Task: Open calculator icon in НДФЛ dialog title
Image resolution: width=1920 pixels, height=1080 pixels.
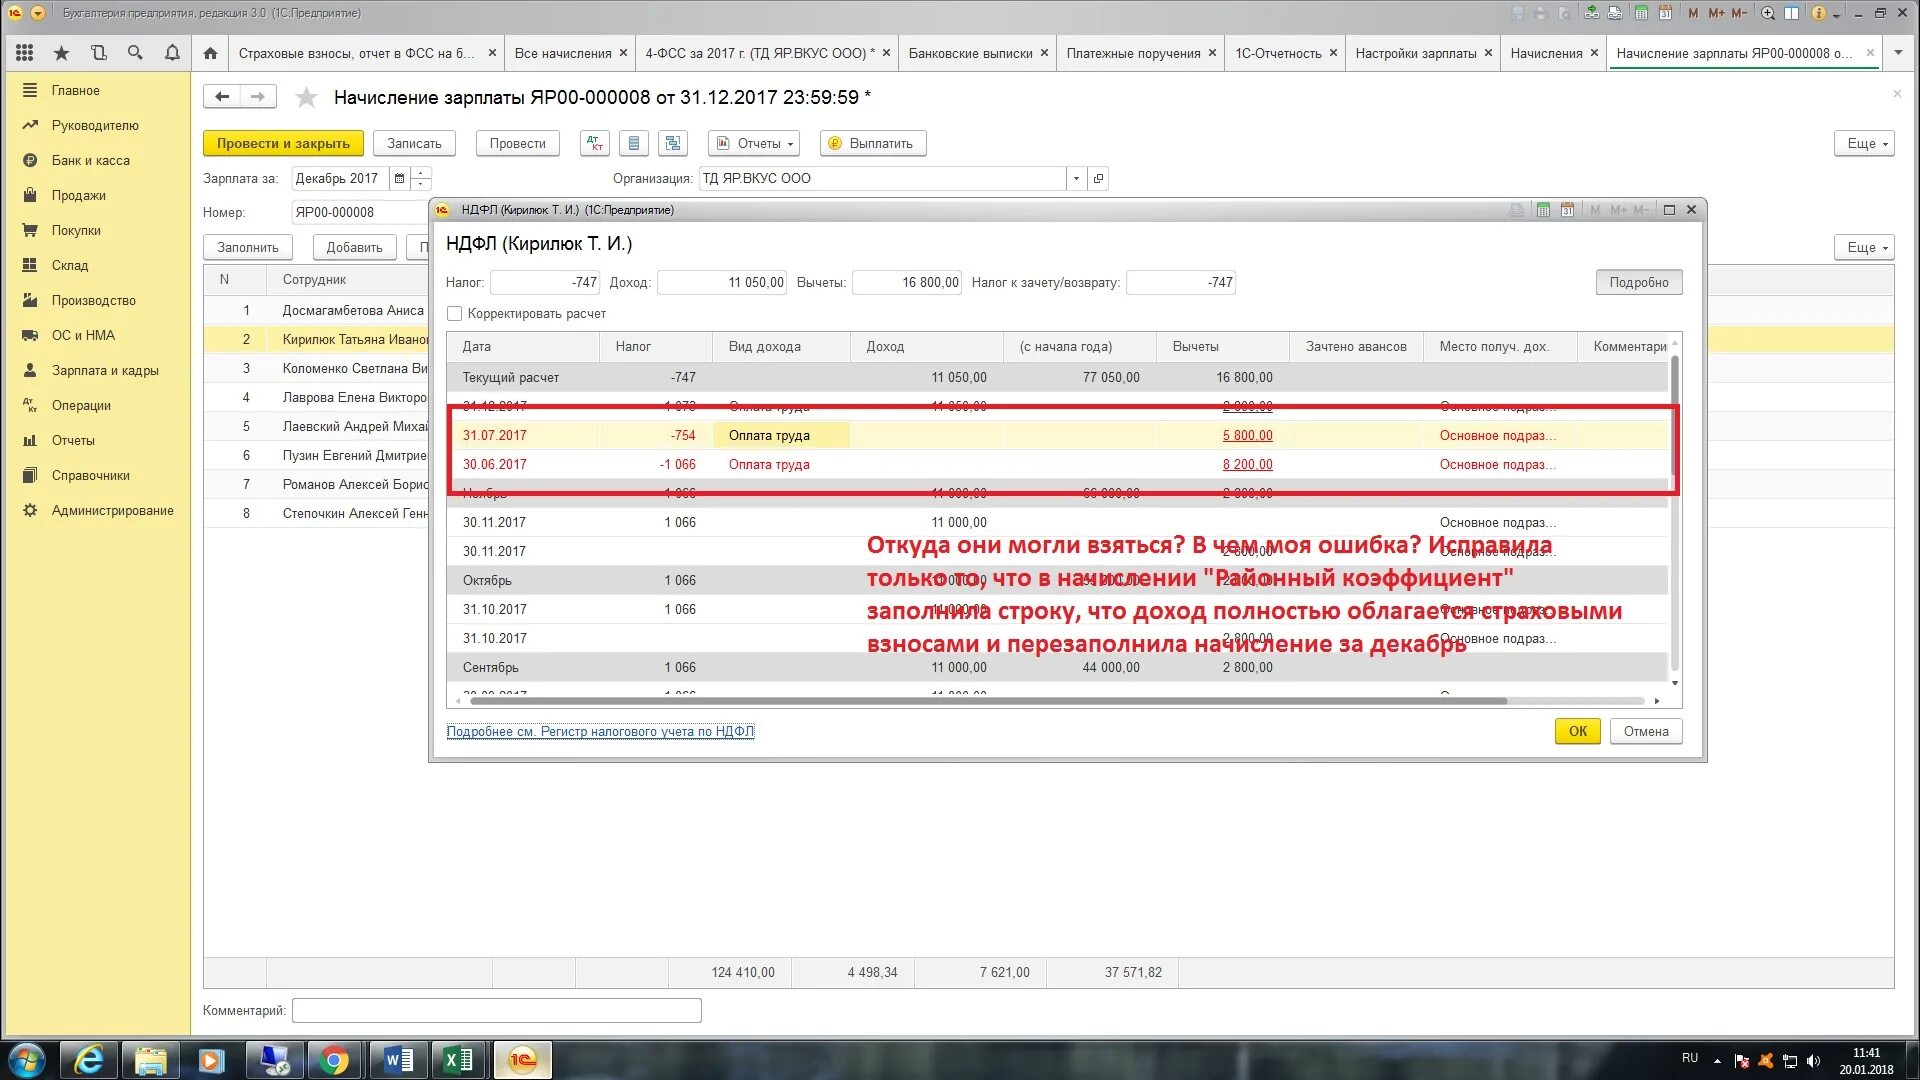Action: (x=1543, y=210)
